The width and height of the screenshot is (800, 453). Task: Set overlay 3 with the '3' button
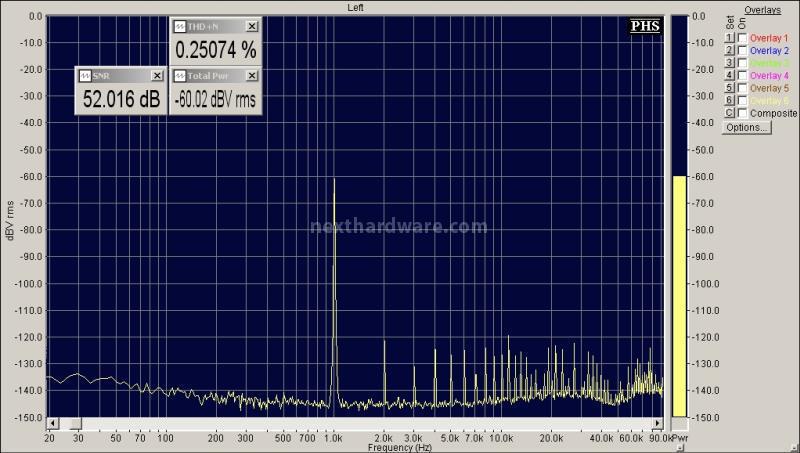(x=729, y=63)
